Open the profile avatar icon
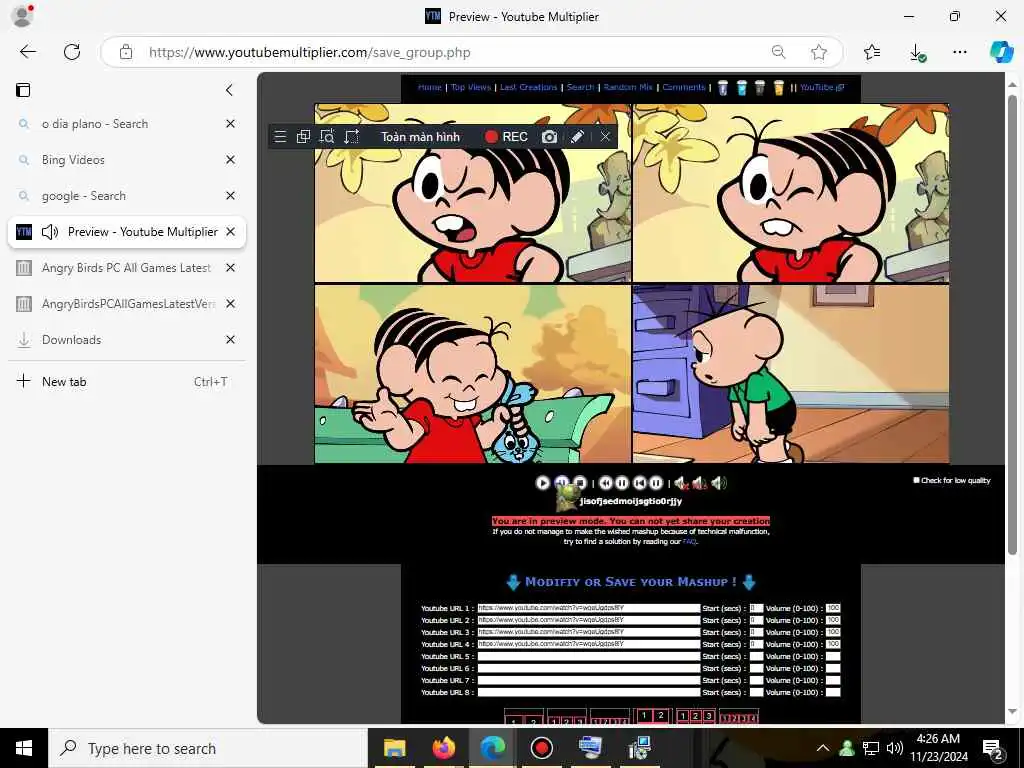1024x768 pixels. (22, 16)
